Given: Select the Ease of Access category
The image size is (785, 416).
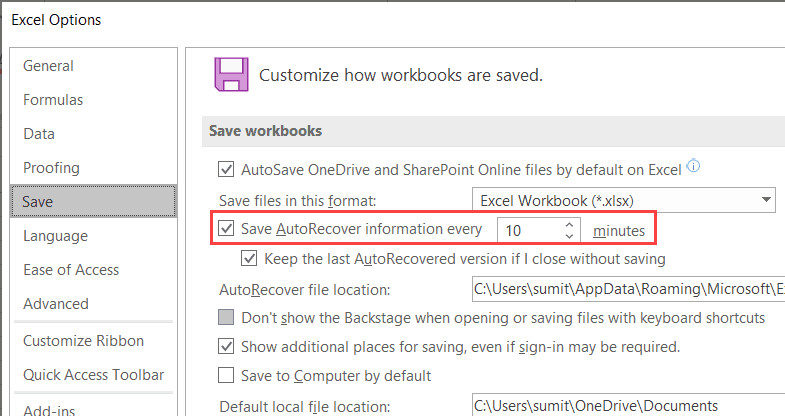Looking at the screenshot, I should coord(71,270).
